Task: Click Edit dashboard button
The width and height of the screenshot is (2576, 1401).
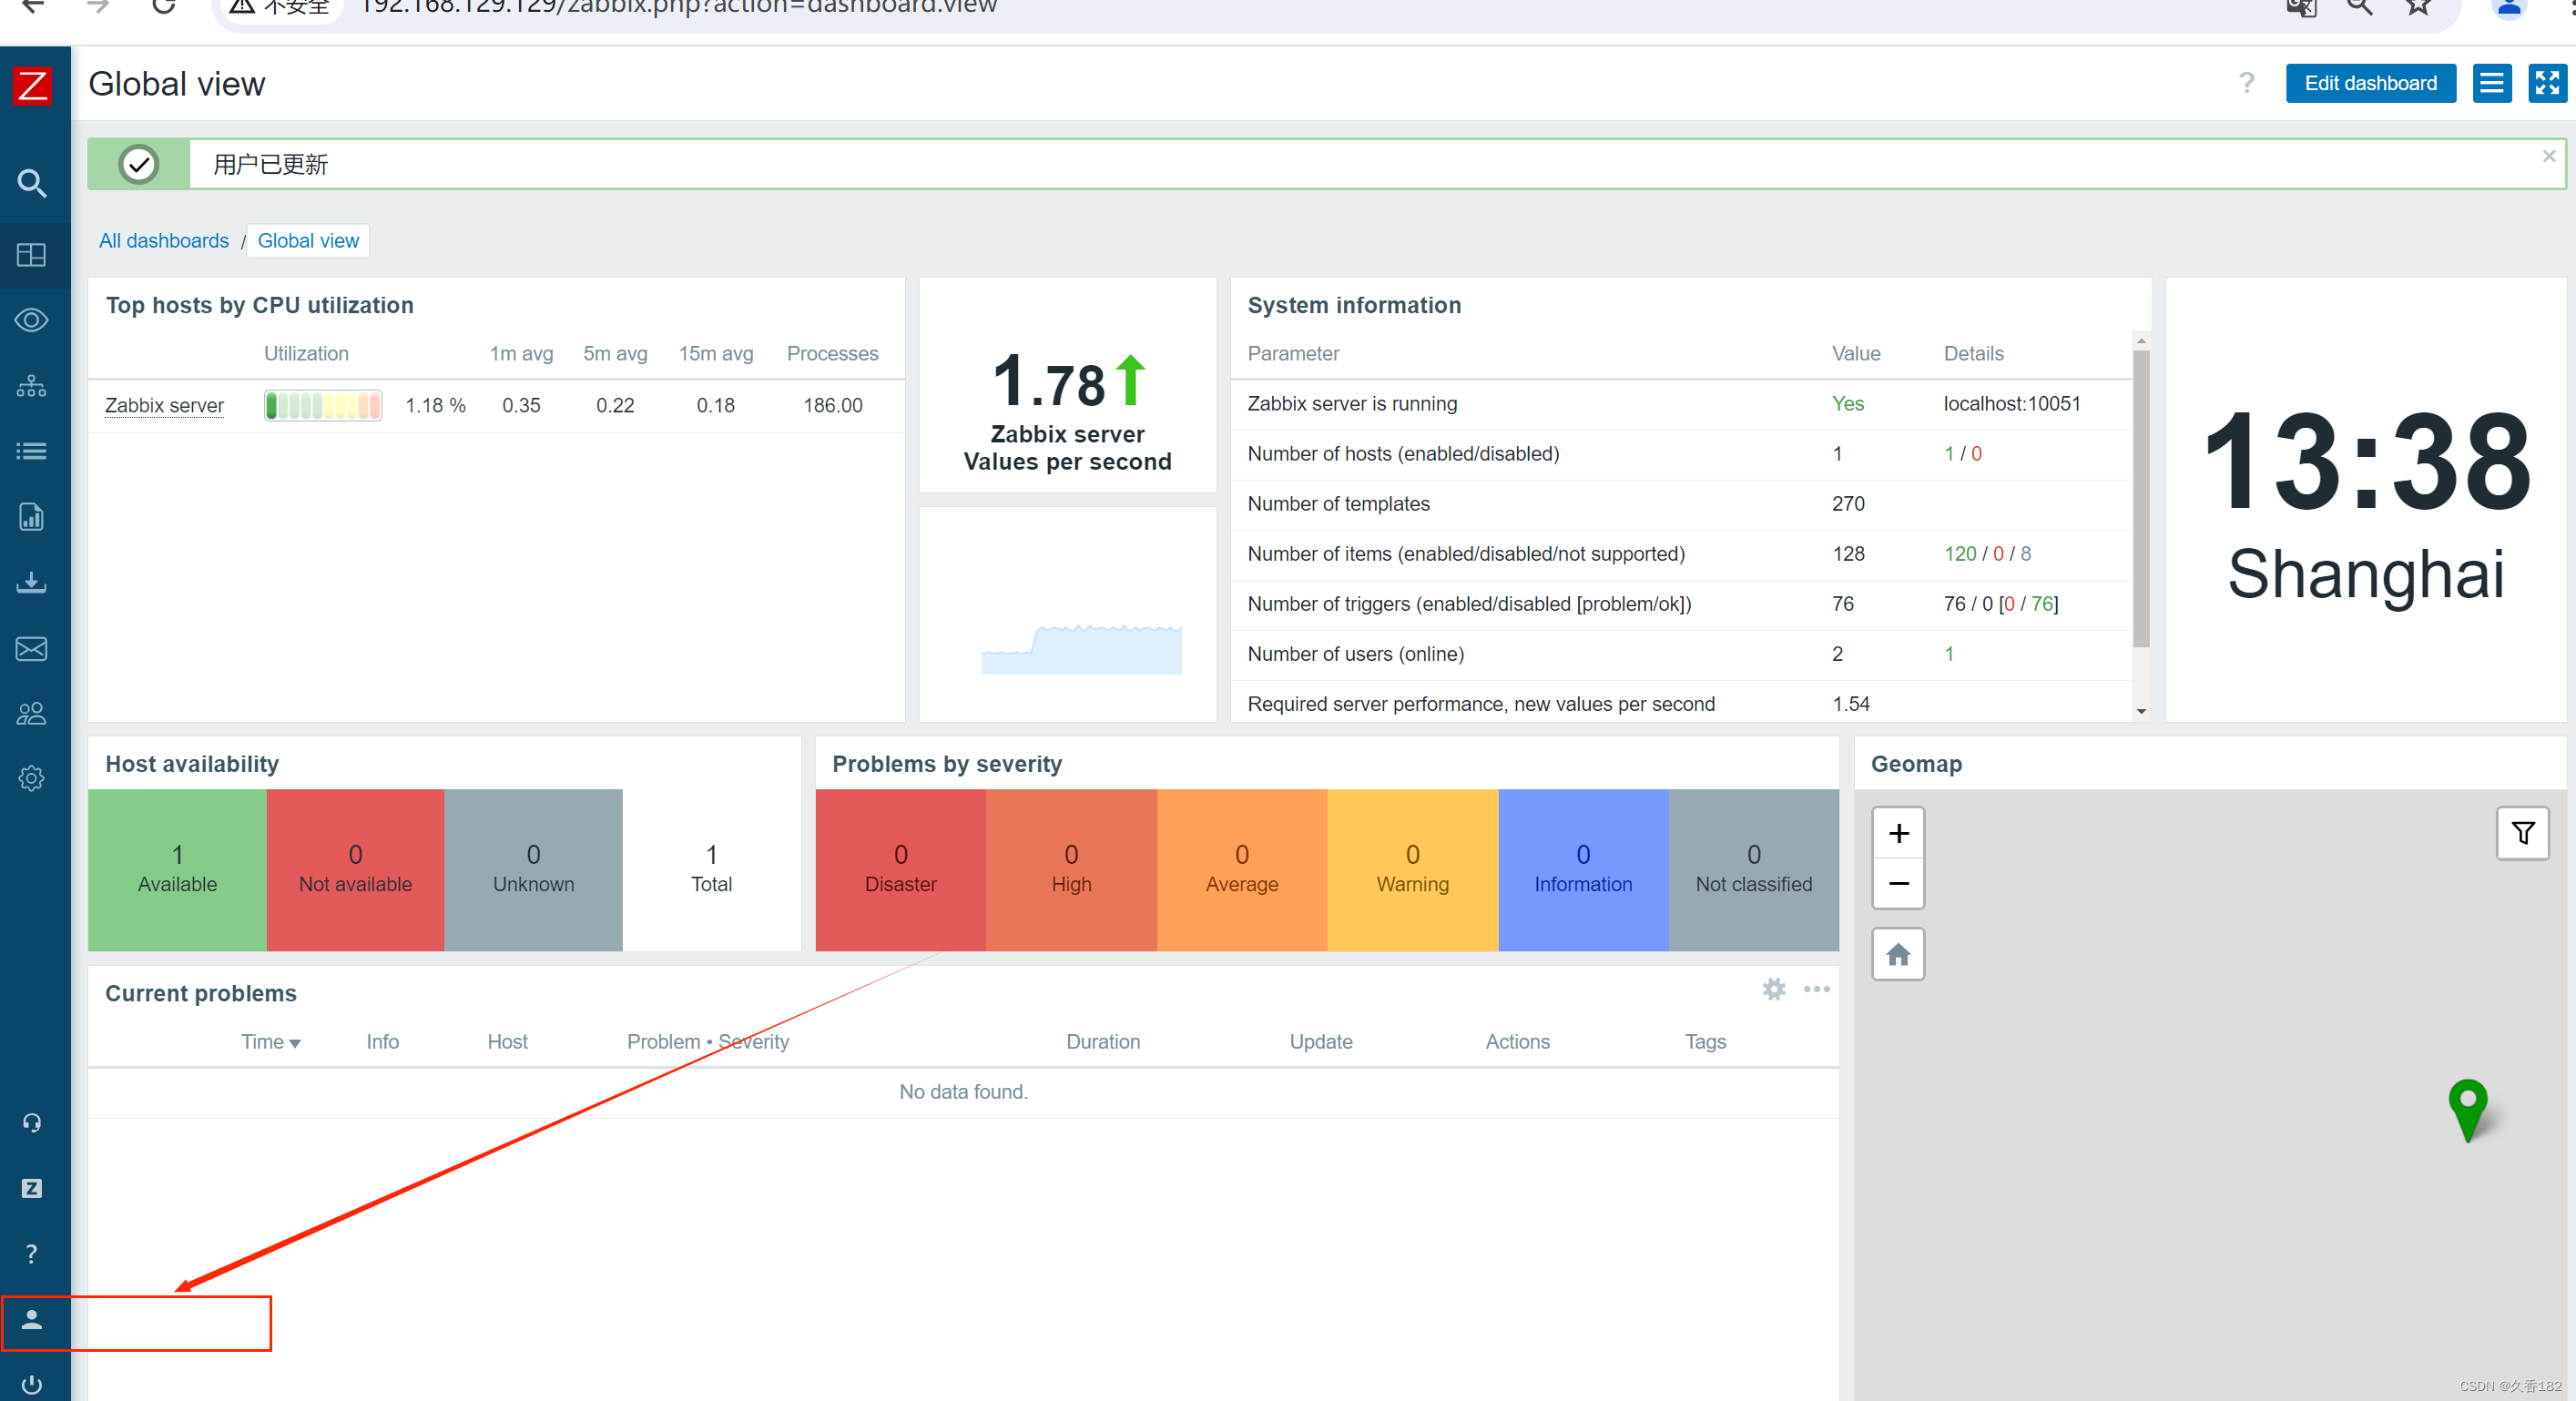Action: click(2370, 83)
